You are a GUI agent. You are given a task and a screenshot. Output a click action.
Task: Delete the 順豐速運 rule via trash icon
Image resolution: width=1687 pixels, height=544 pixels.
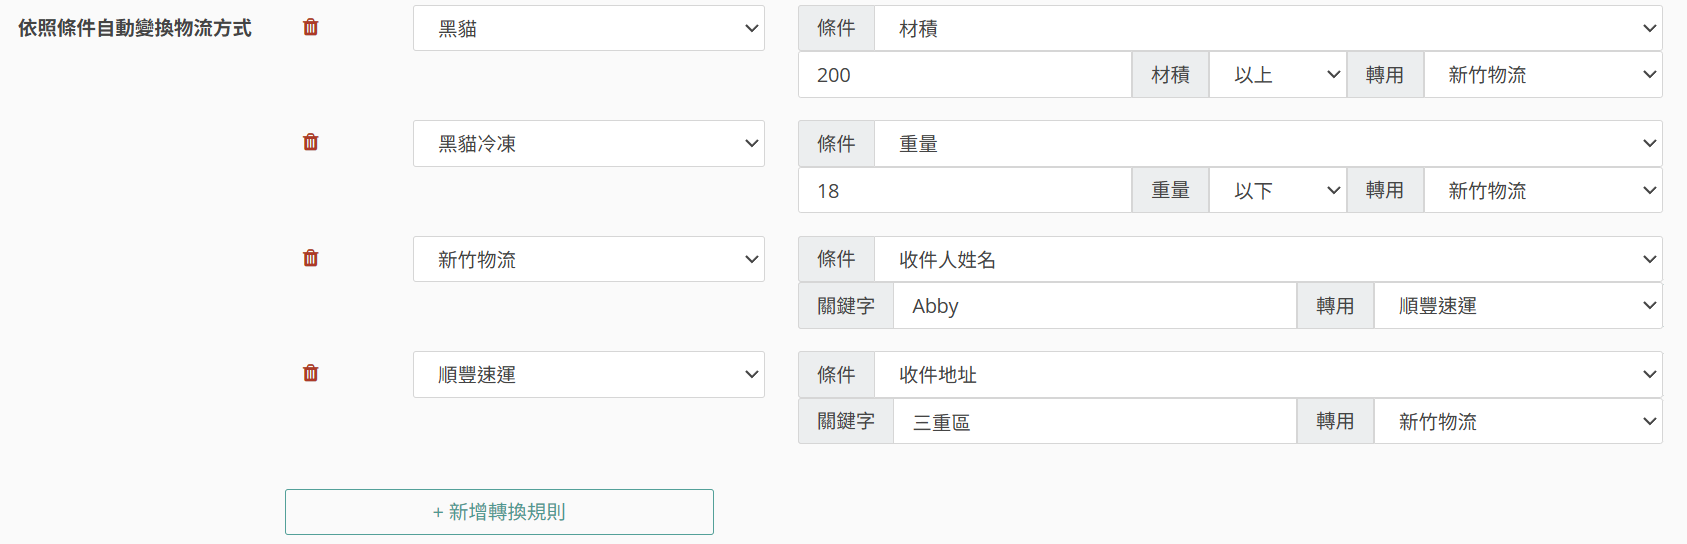311,373
